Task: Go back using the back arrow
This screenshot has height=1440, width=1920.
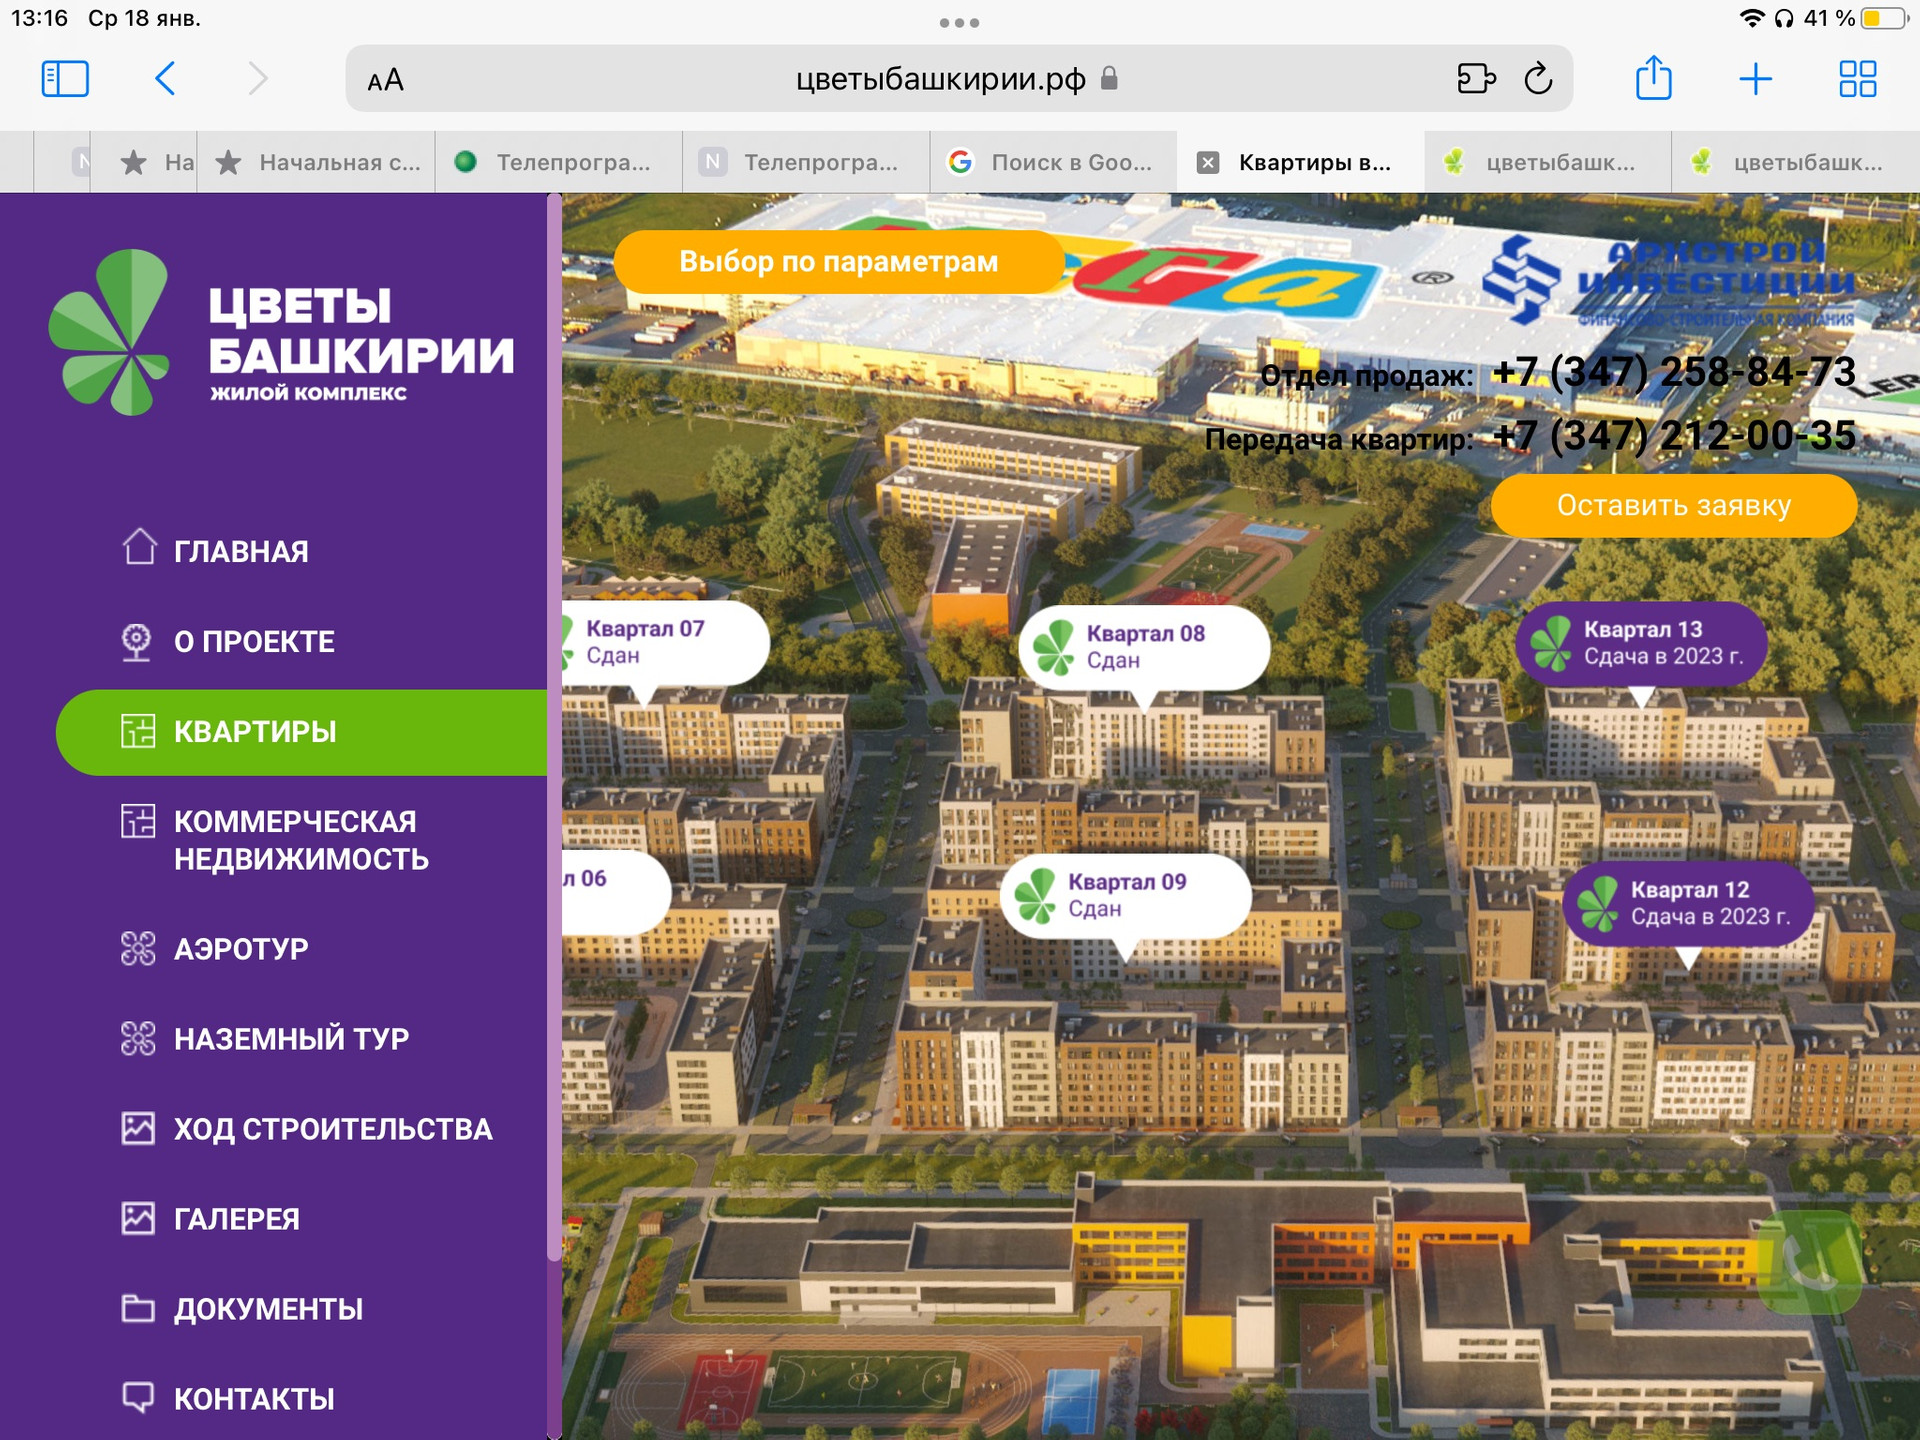Action: 166,79
